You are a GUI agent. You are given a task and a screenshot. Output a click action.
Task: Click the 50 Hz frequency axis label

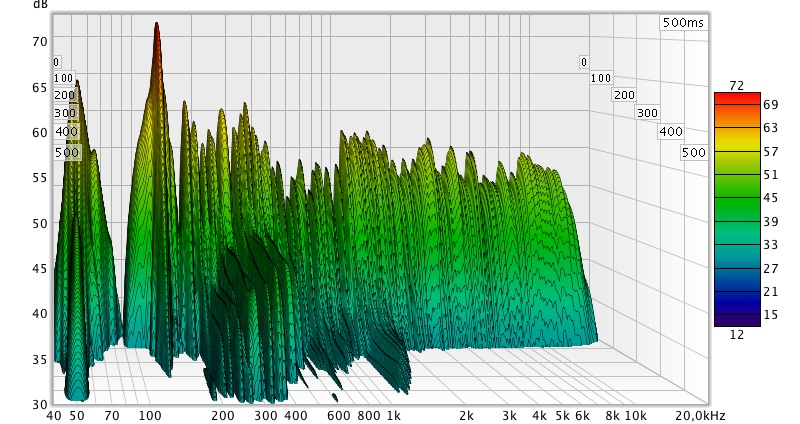tap(77, 416)
